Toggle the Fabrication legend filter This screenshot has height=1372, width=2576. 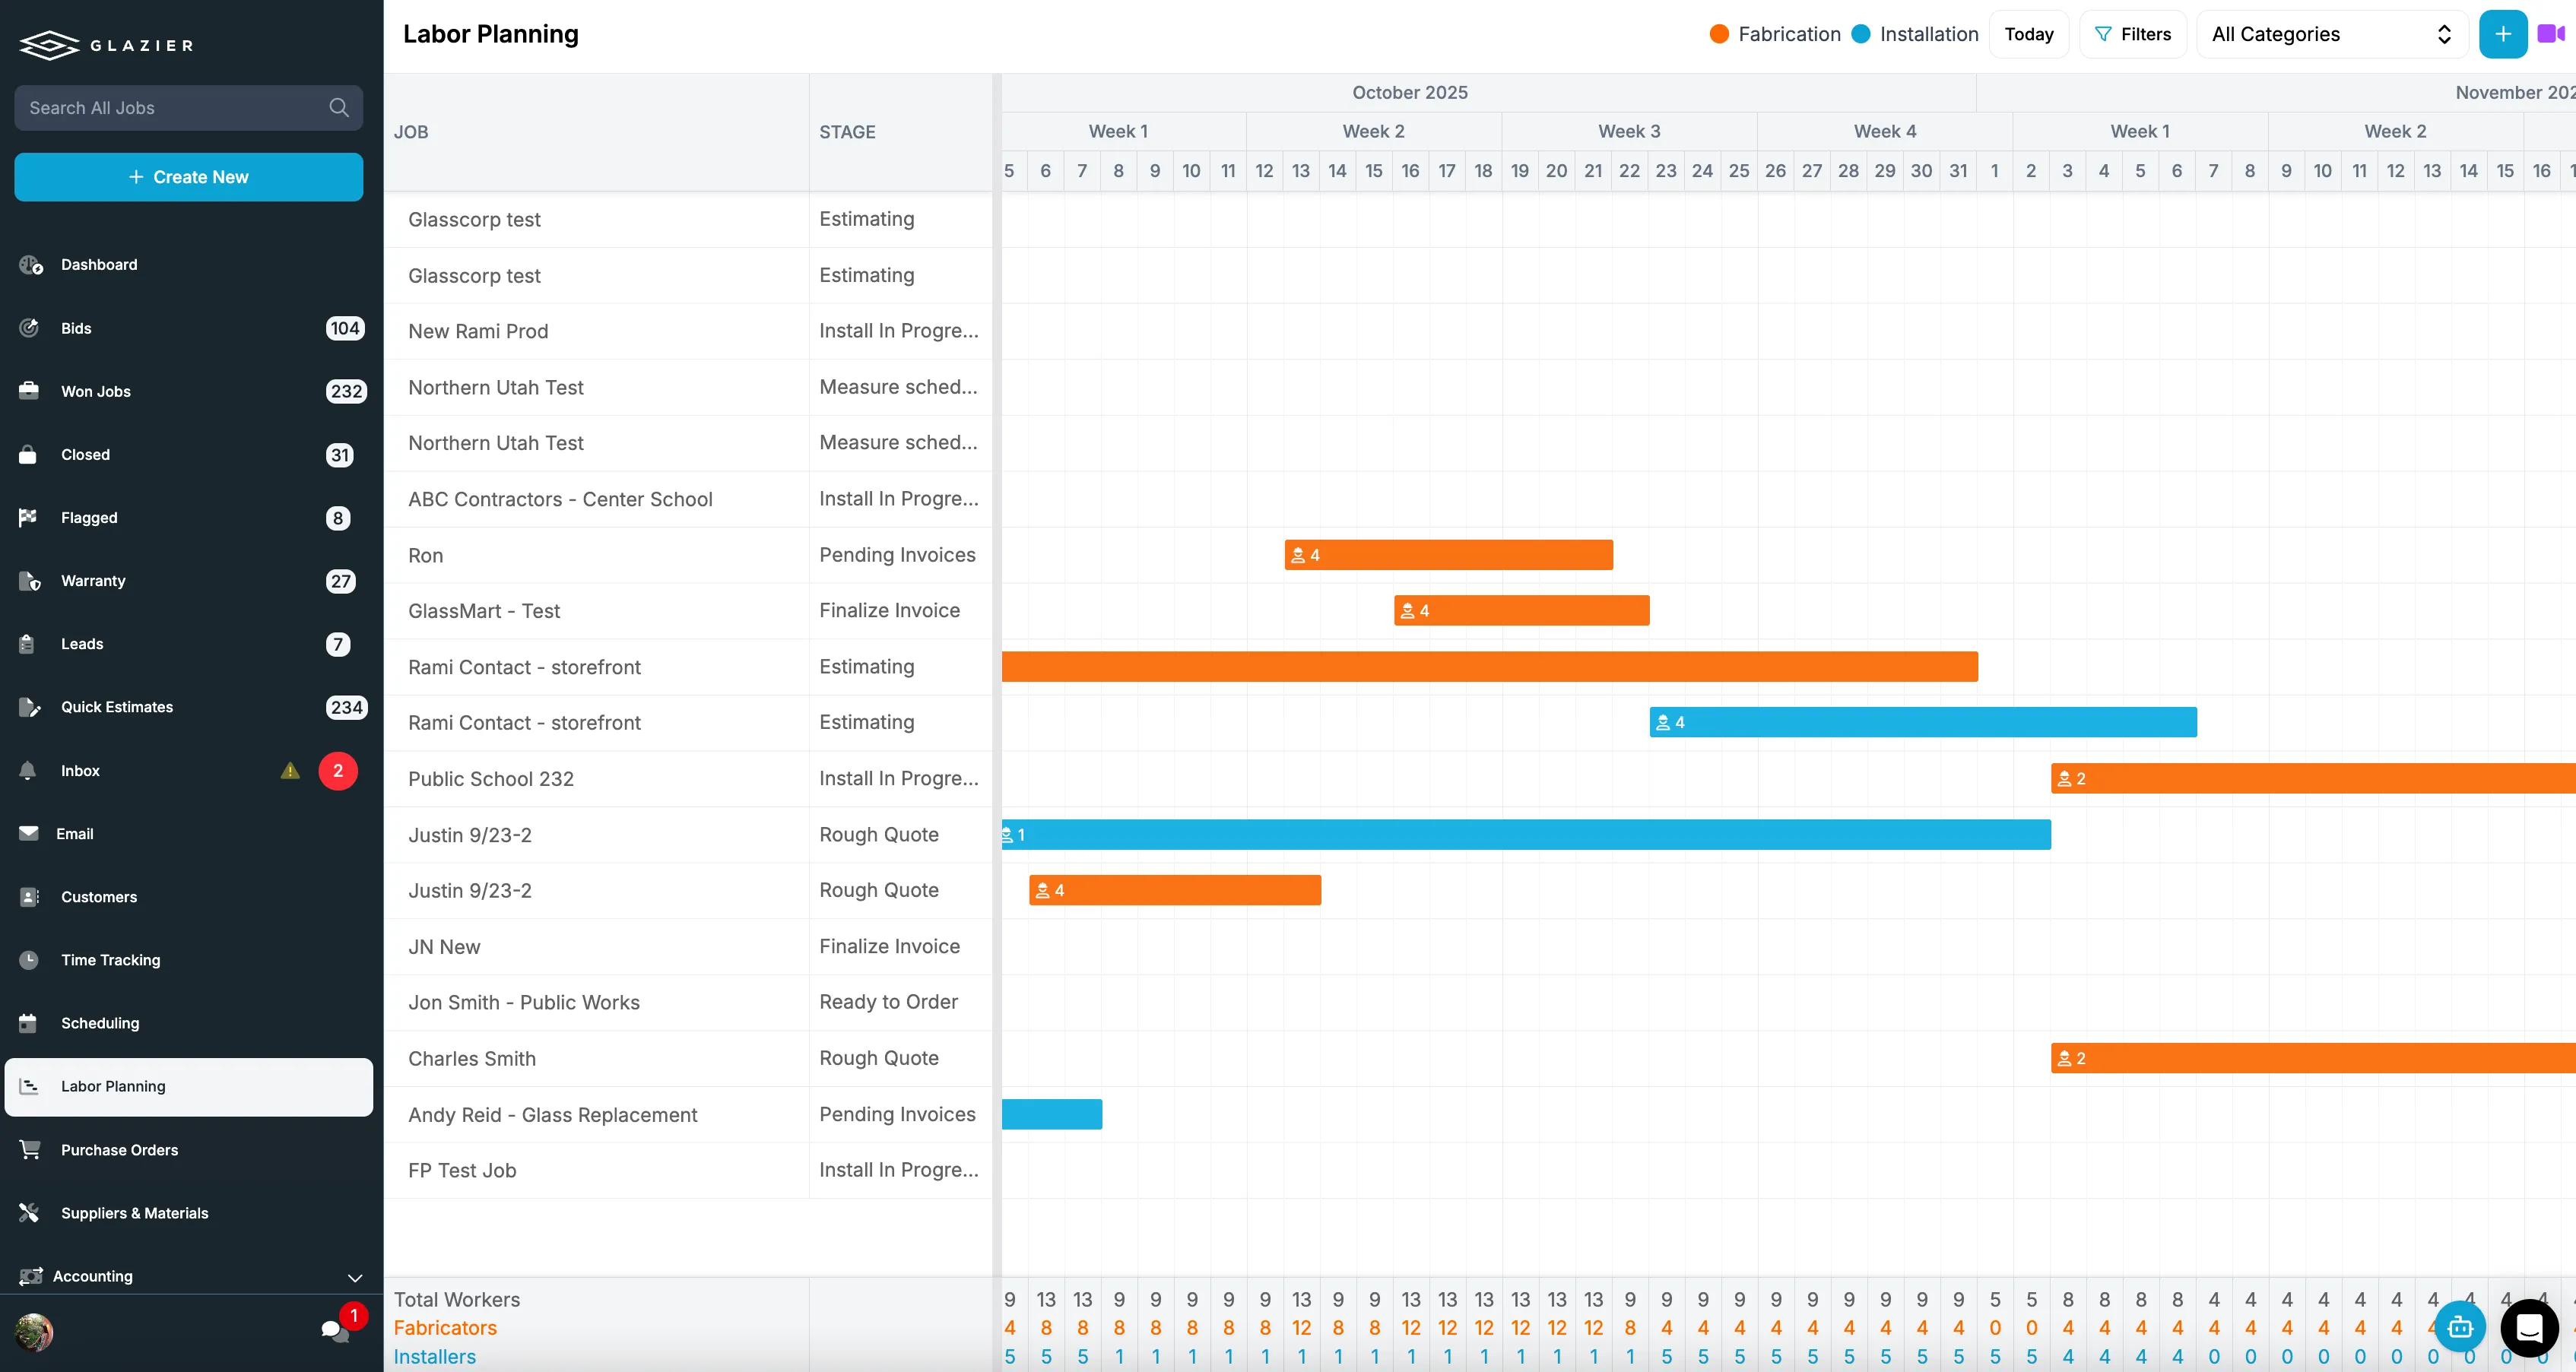tap(1775, 34)
